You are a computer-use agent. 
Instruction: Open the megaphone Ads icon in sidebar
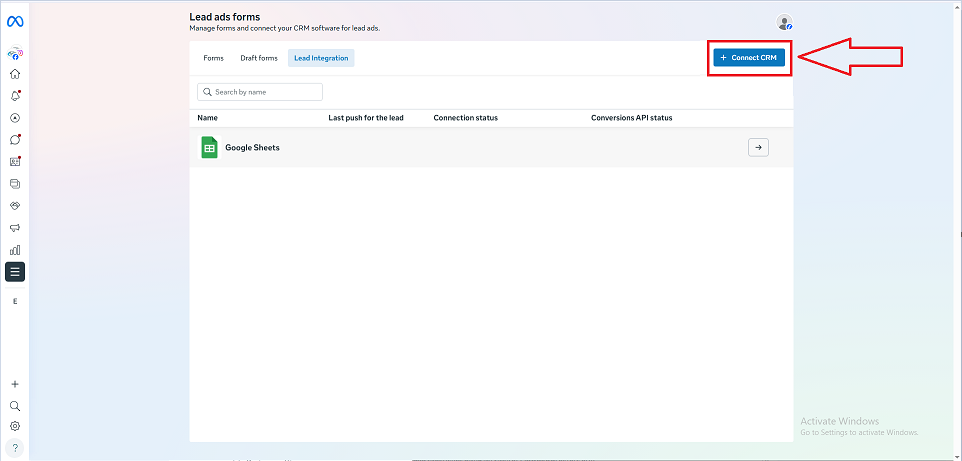pos(15,228)
